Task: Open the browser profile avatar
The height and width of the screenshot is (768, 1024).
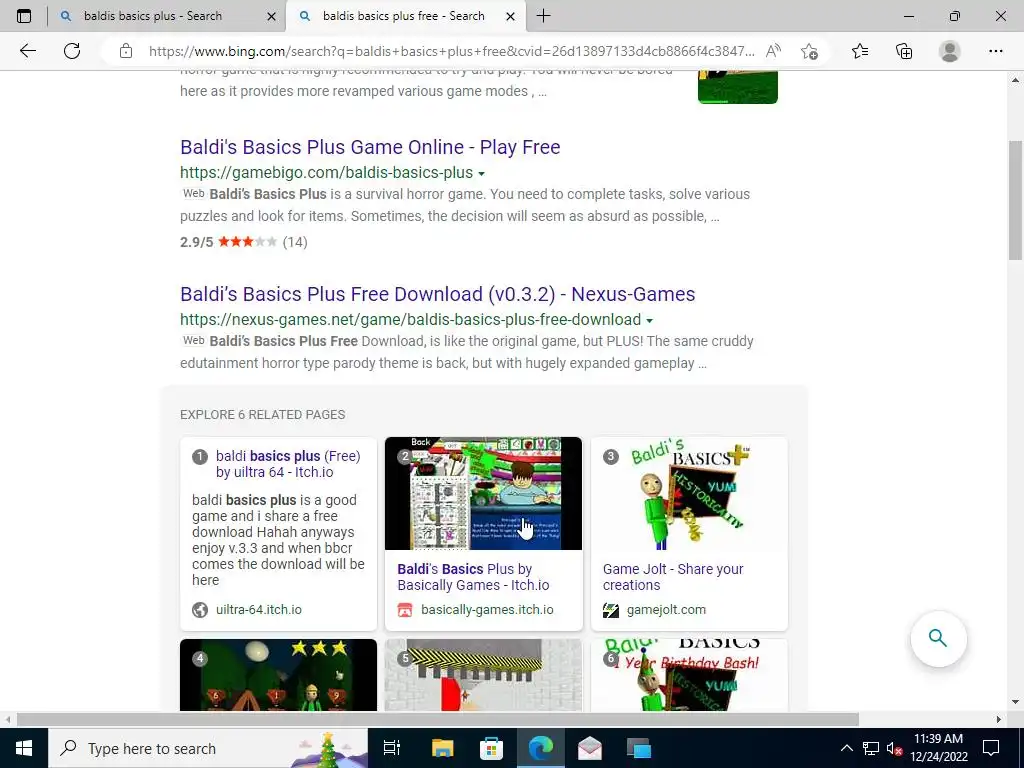Action: pyautogui.click(x=950, y=51)
